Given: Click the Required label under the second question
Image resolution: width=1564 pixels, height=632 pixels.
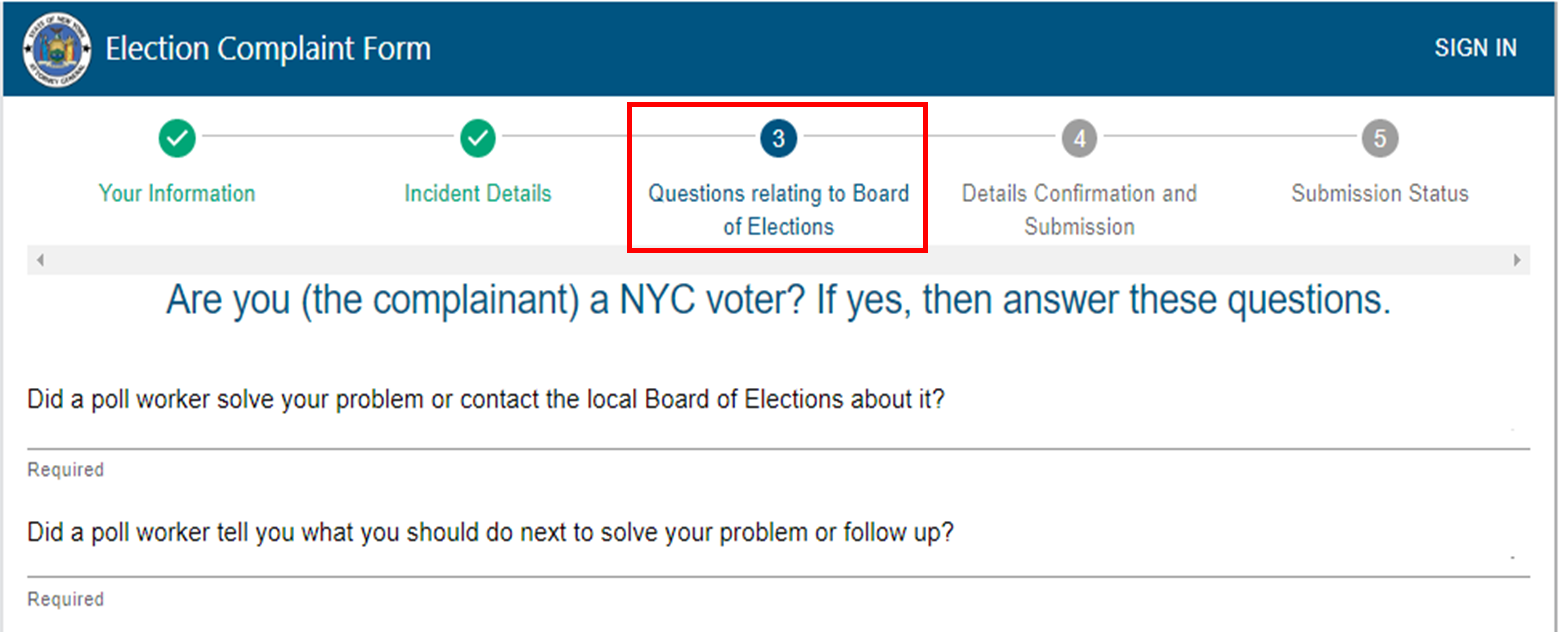Looking at the screenshot, I should tap(64, 598).
